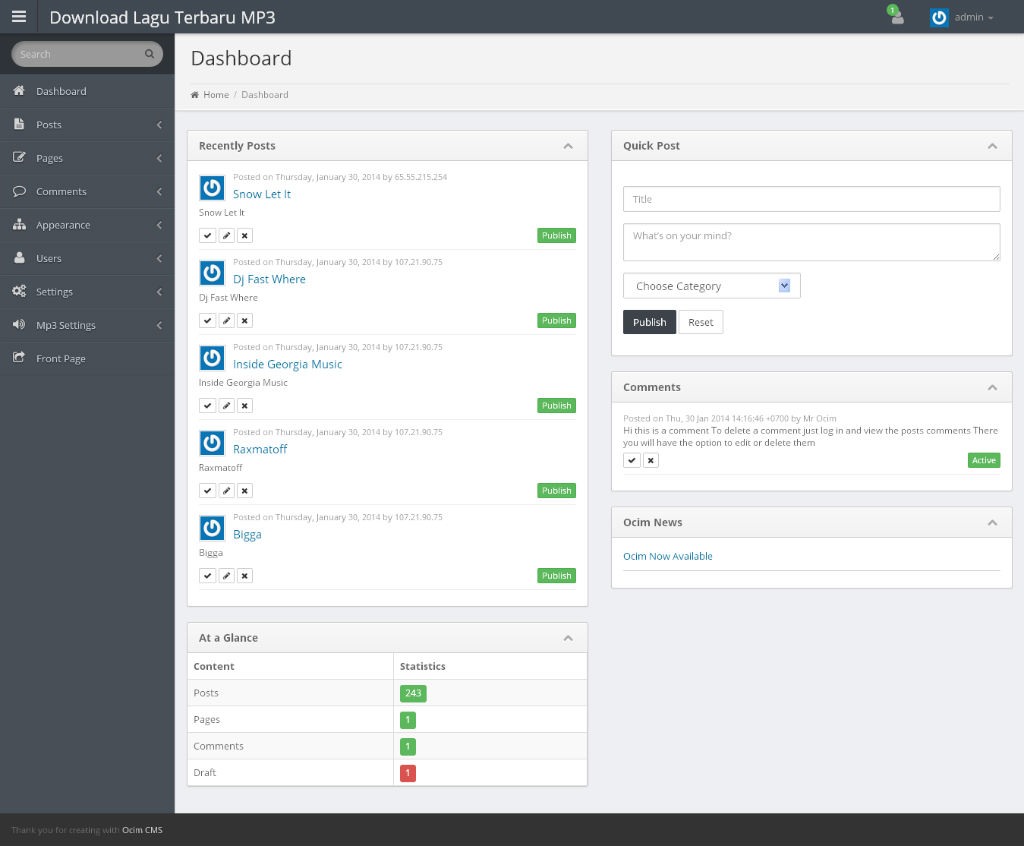Toggle the Publish status badge for Raxmatoff
This screenshot has height=846, width=1024.
click(556, 491)
